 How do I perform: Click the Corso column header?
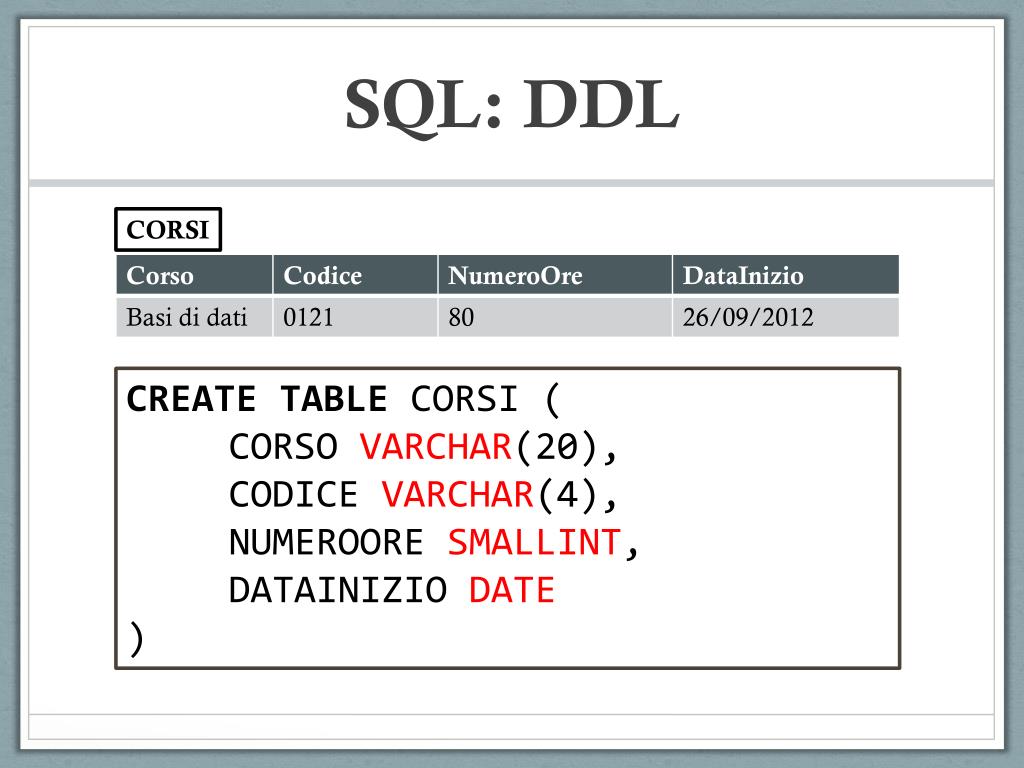coord(194,275)
